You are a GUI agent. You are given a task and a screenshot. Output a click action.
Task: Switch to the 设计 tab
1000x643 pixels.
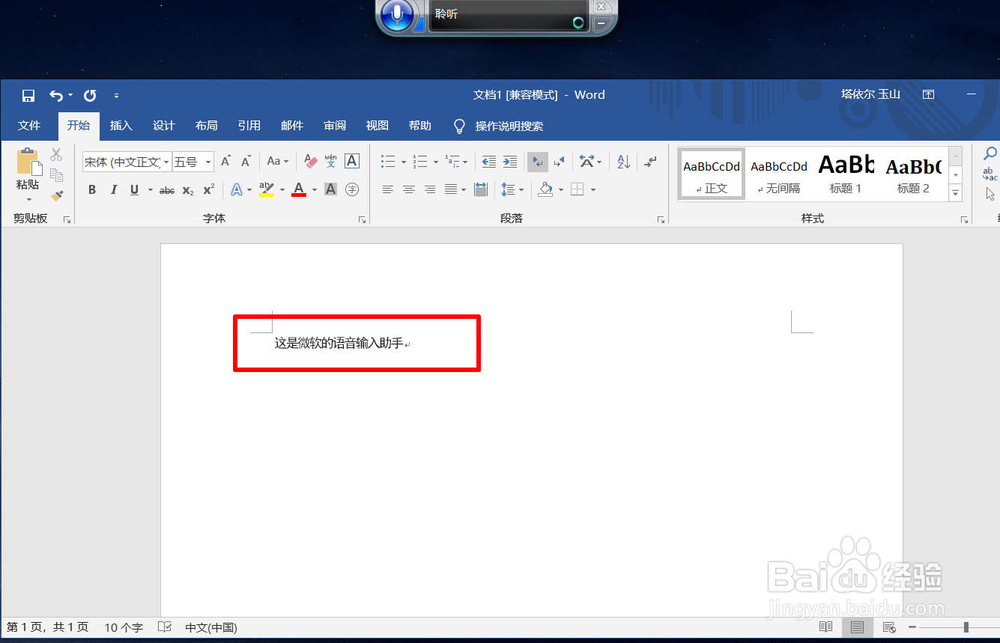163,126
